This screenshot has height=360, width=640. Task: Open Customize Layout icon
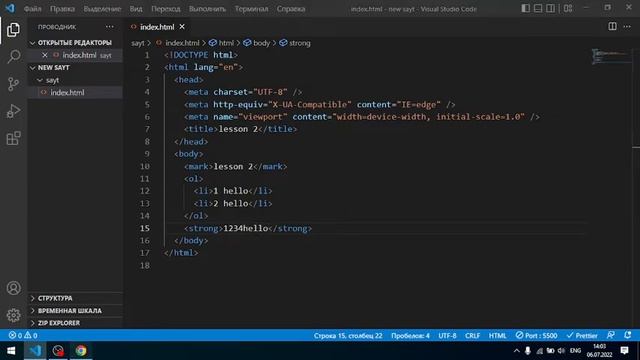click(568, 8)
